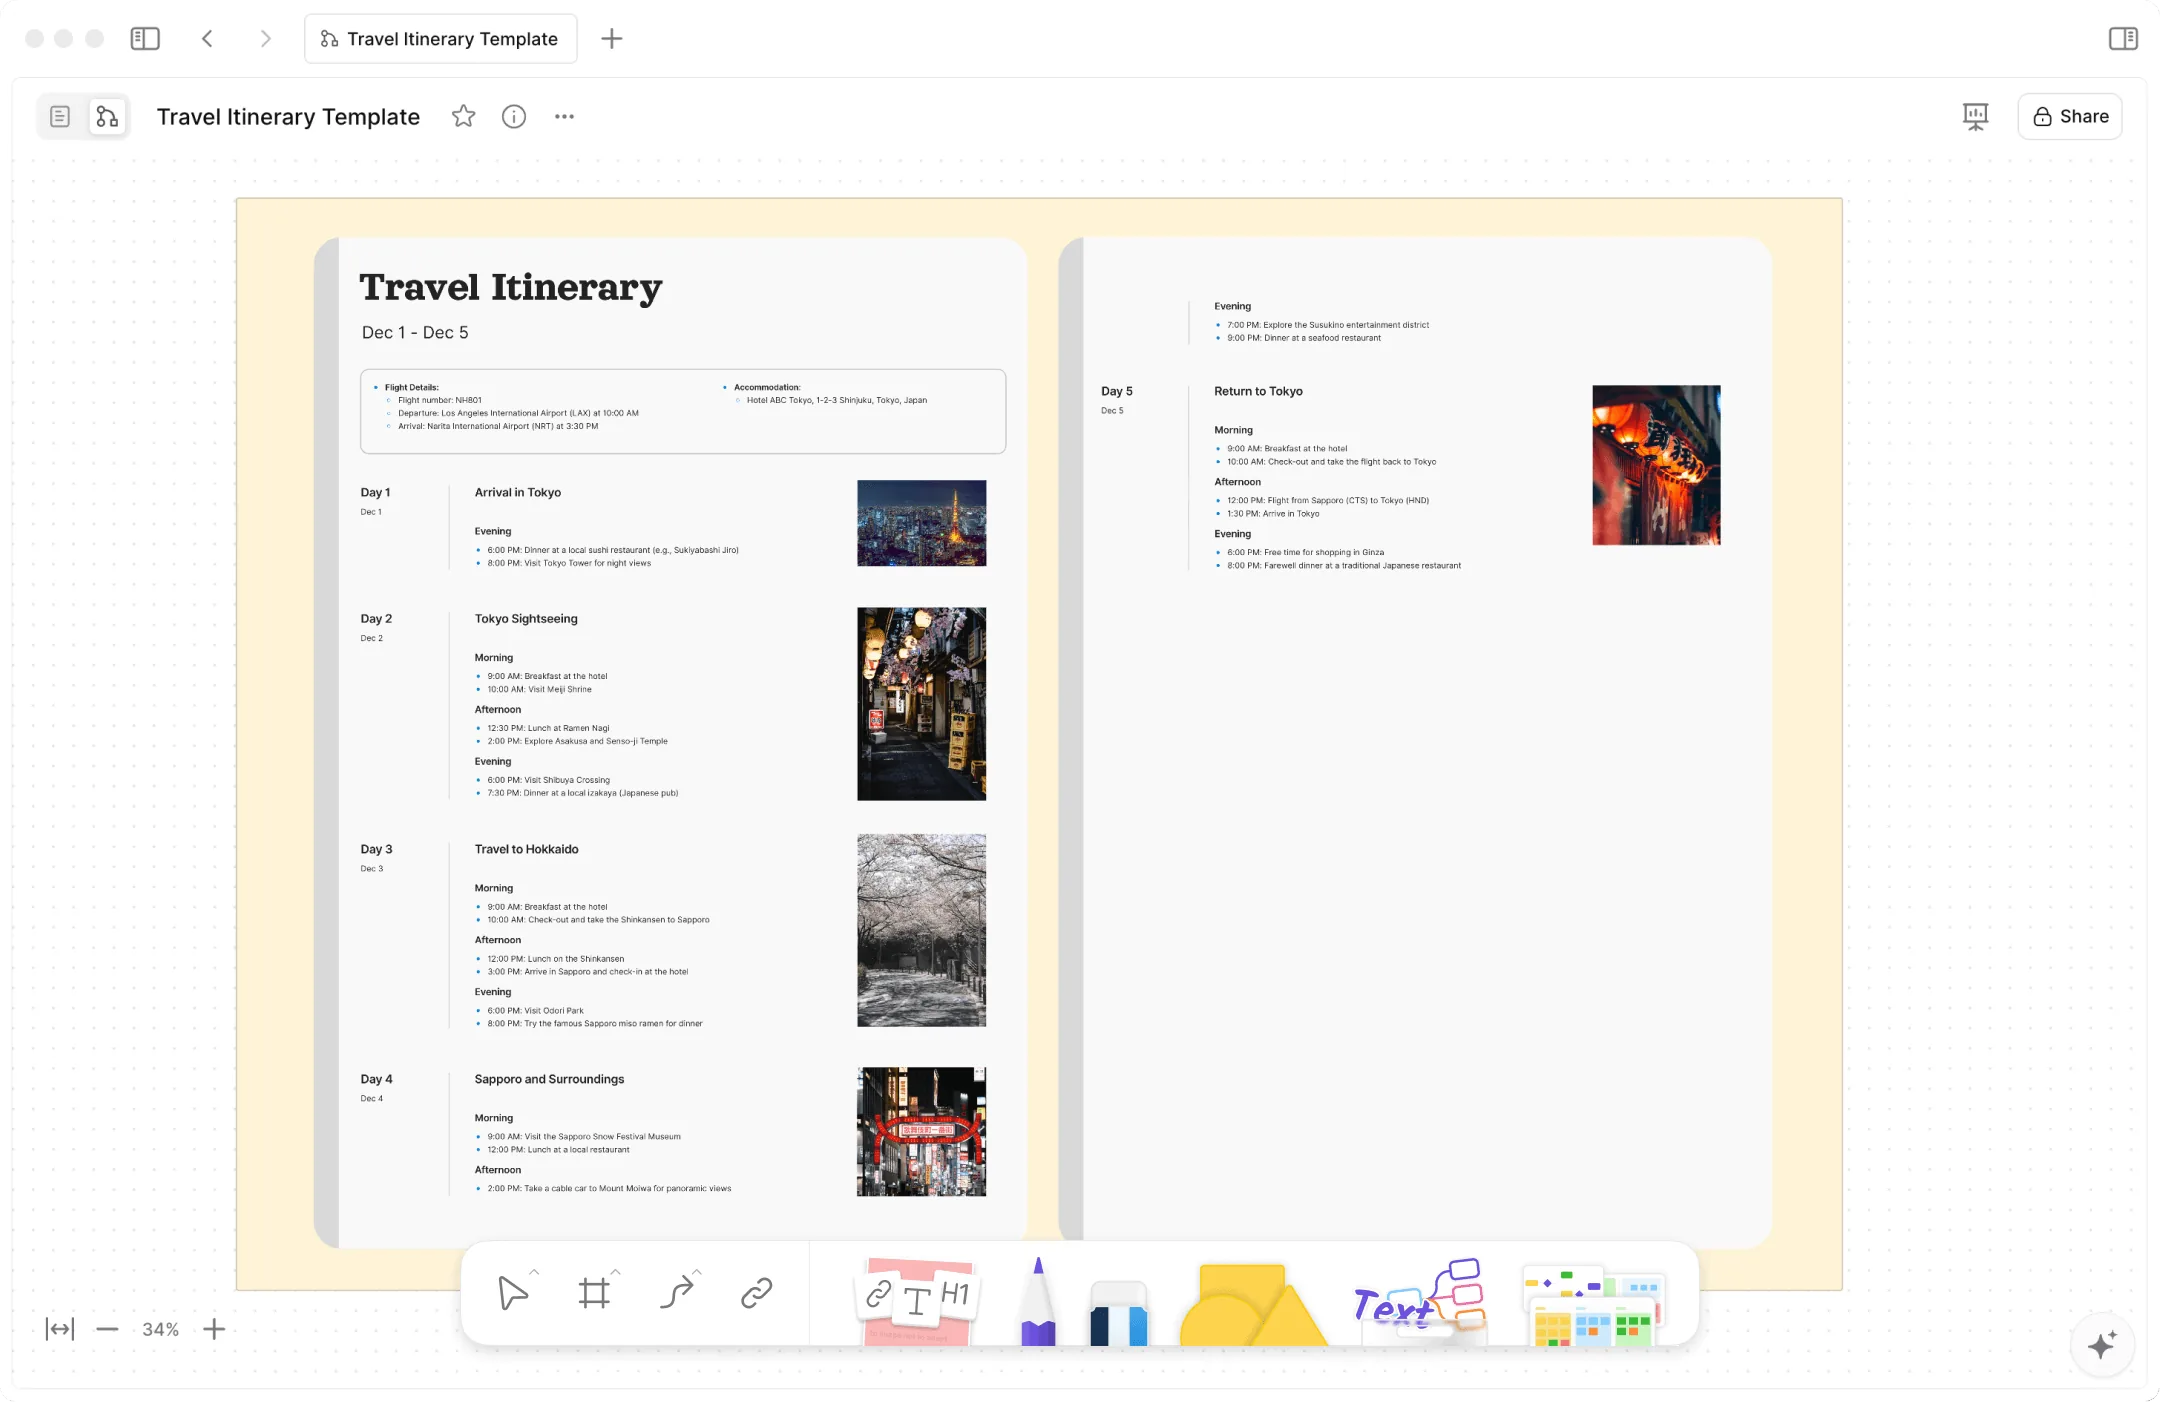Click the 'Dec 1 - Dec 5' date text

pos(415,332)
